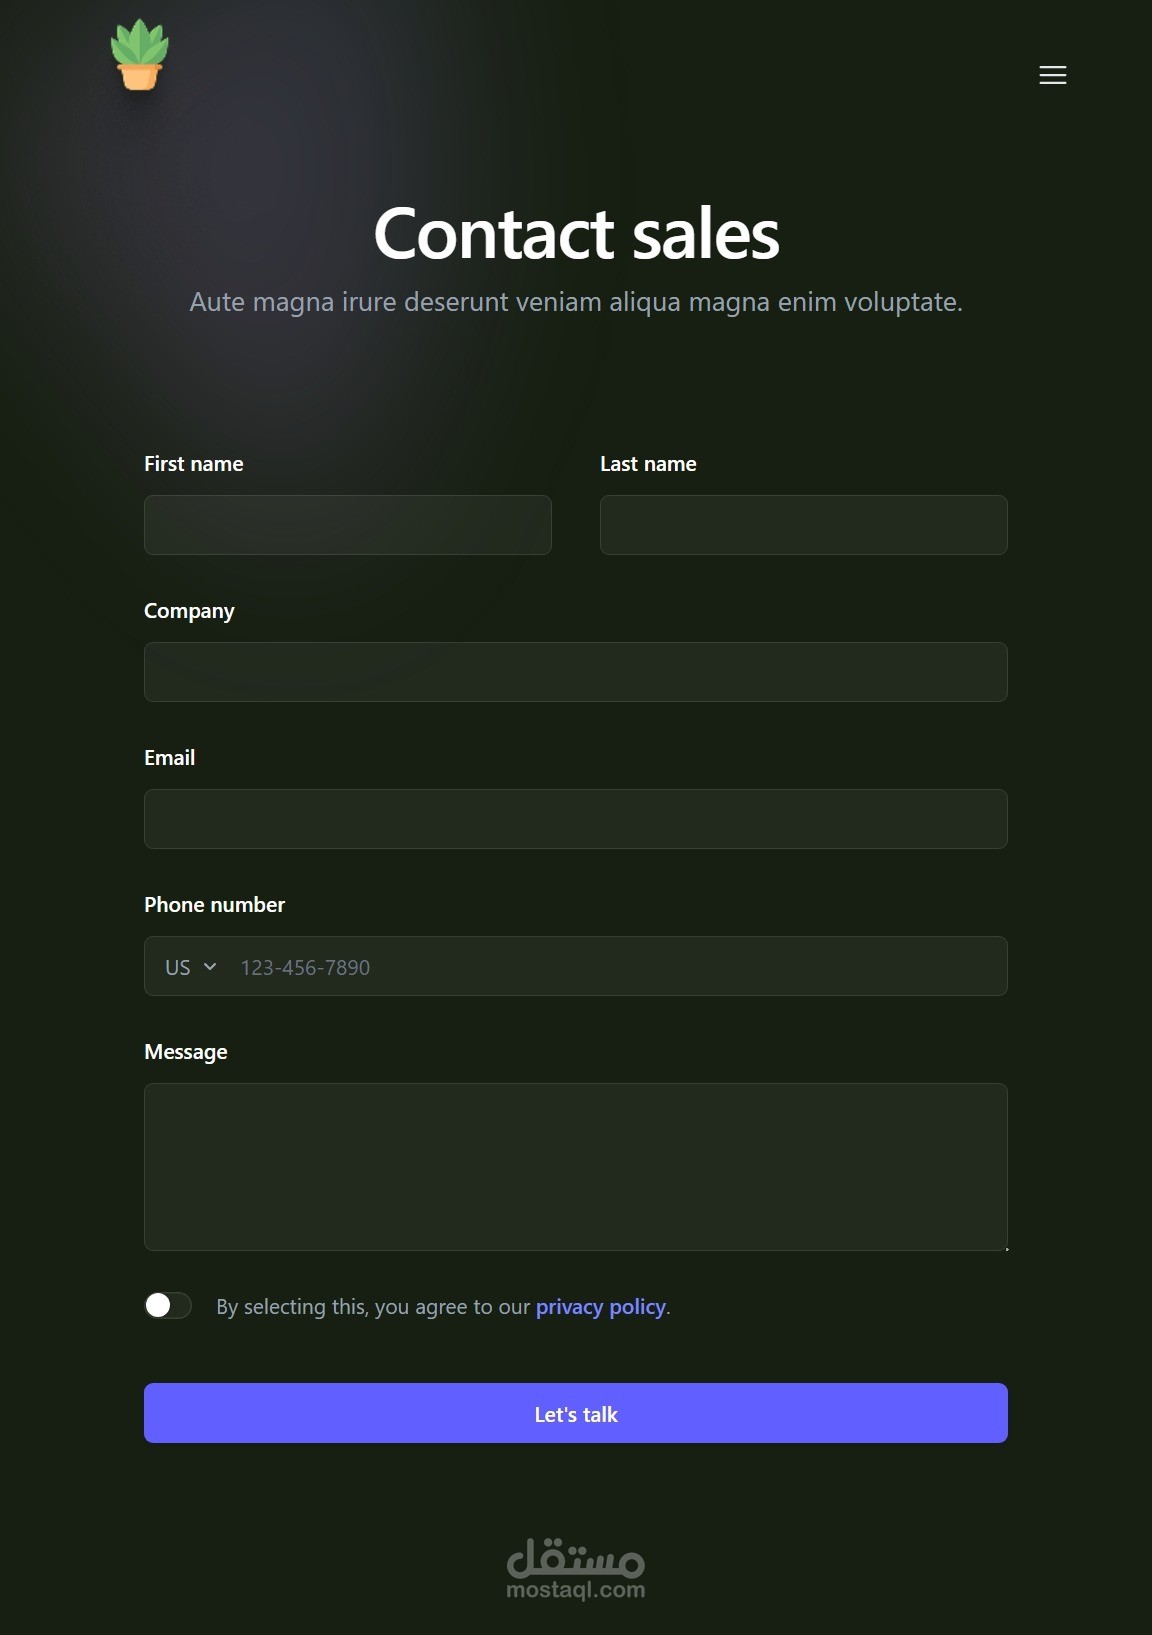Click inside the Message text area

coord(576,1166)
